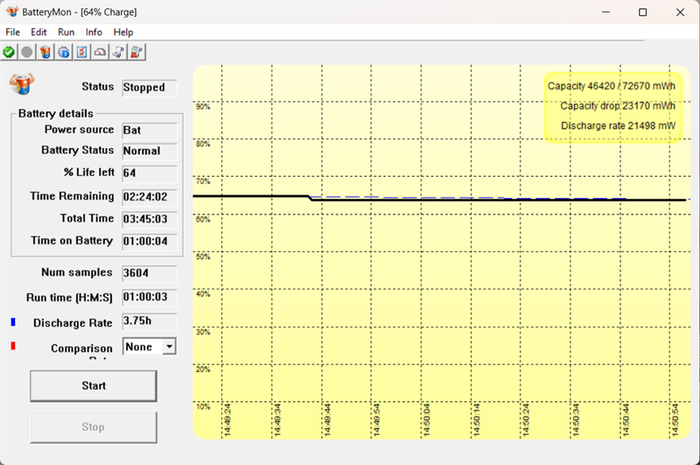
Task: Minimize the BatteryMon window
Action: click(x=606, y=12)
